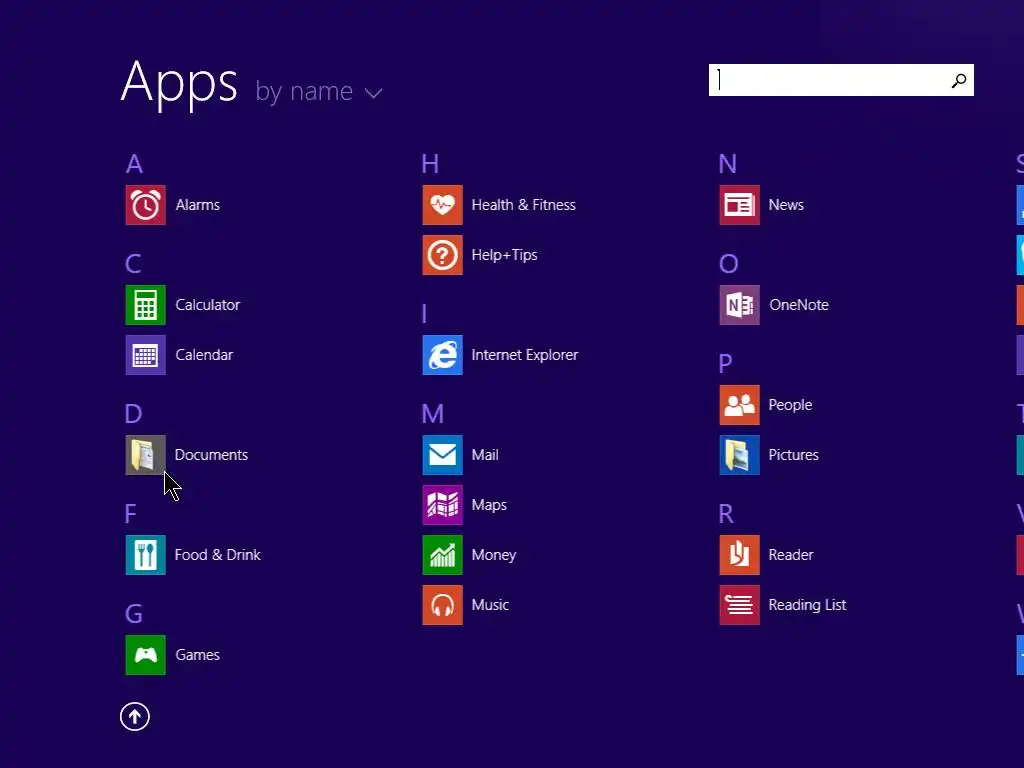Click the 'OneNote' label
Viewport: 1024px width, 768px height.
coord(799,305)
